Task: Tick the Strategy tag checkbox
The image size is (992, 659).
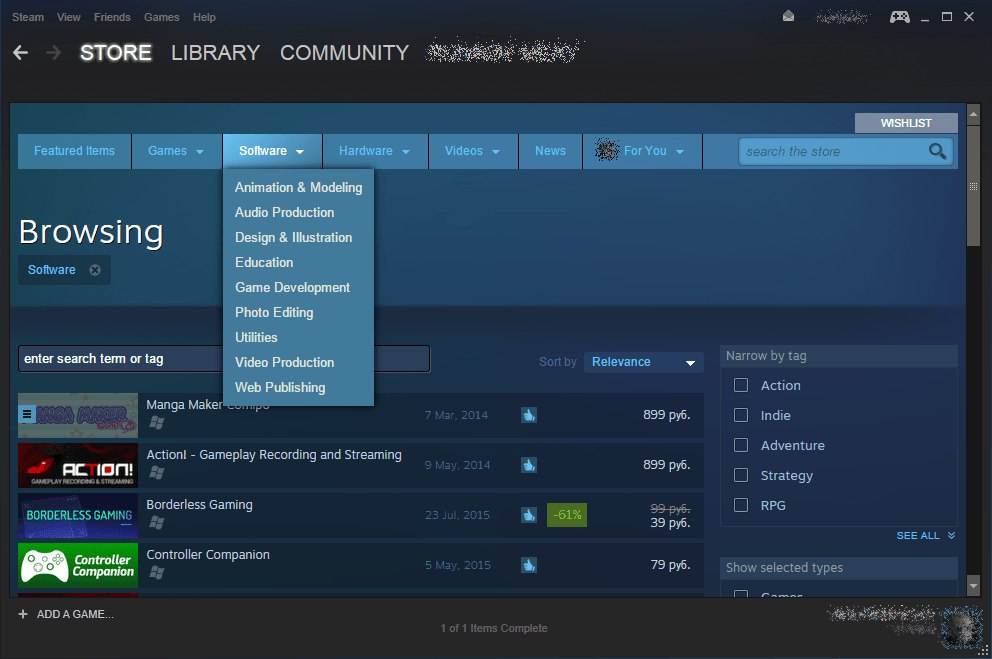Action: 741,475
